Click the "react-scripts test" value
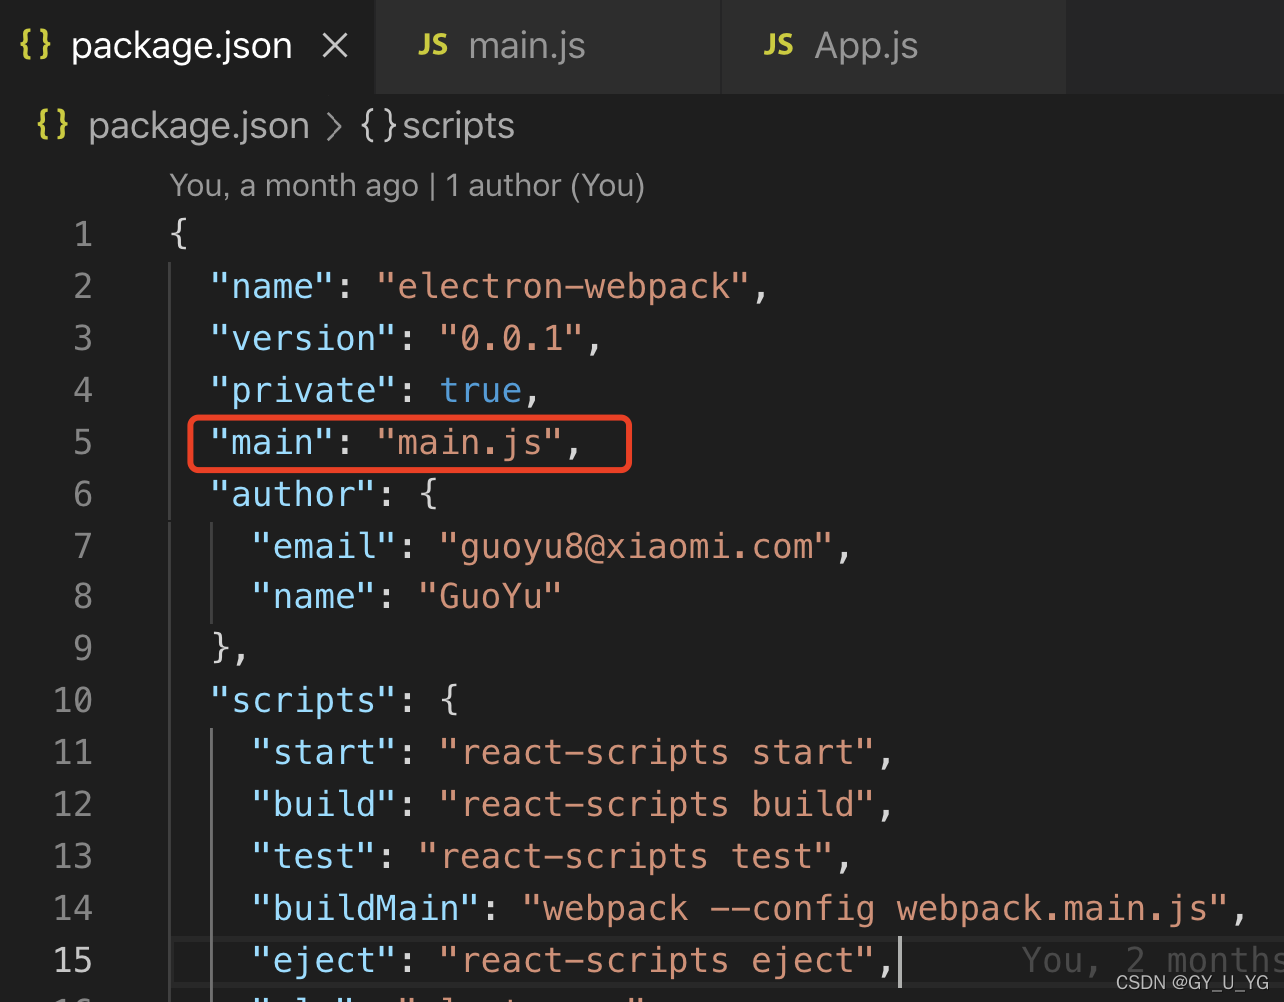The height and width of the screenshot is (1002, 1284). pos(626,856)
